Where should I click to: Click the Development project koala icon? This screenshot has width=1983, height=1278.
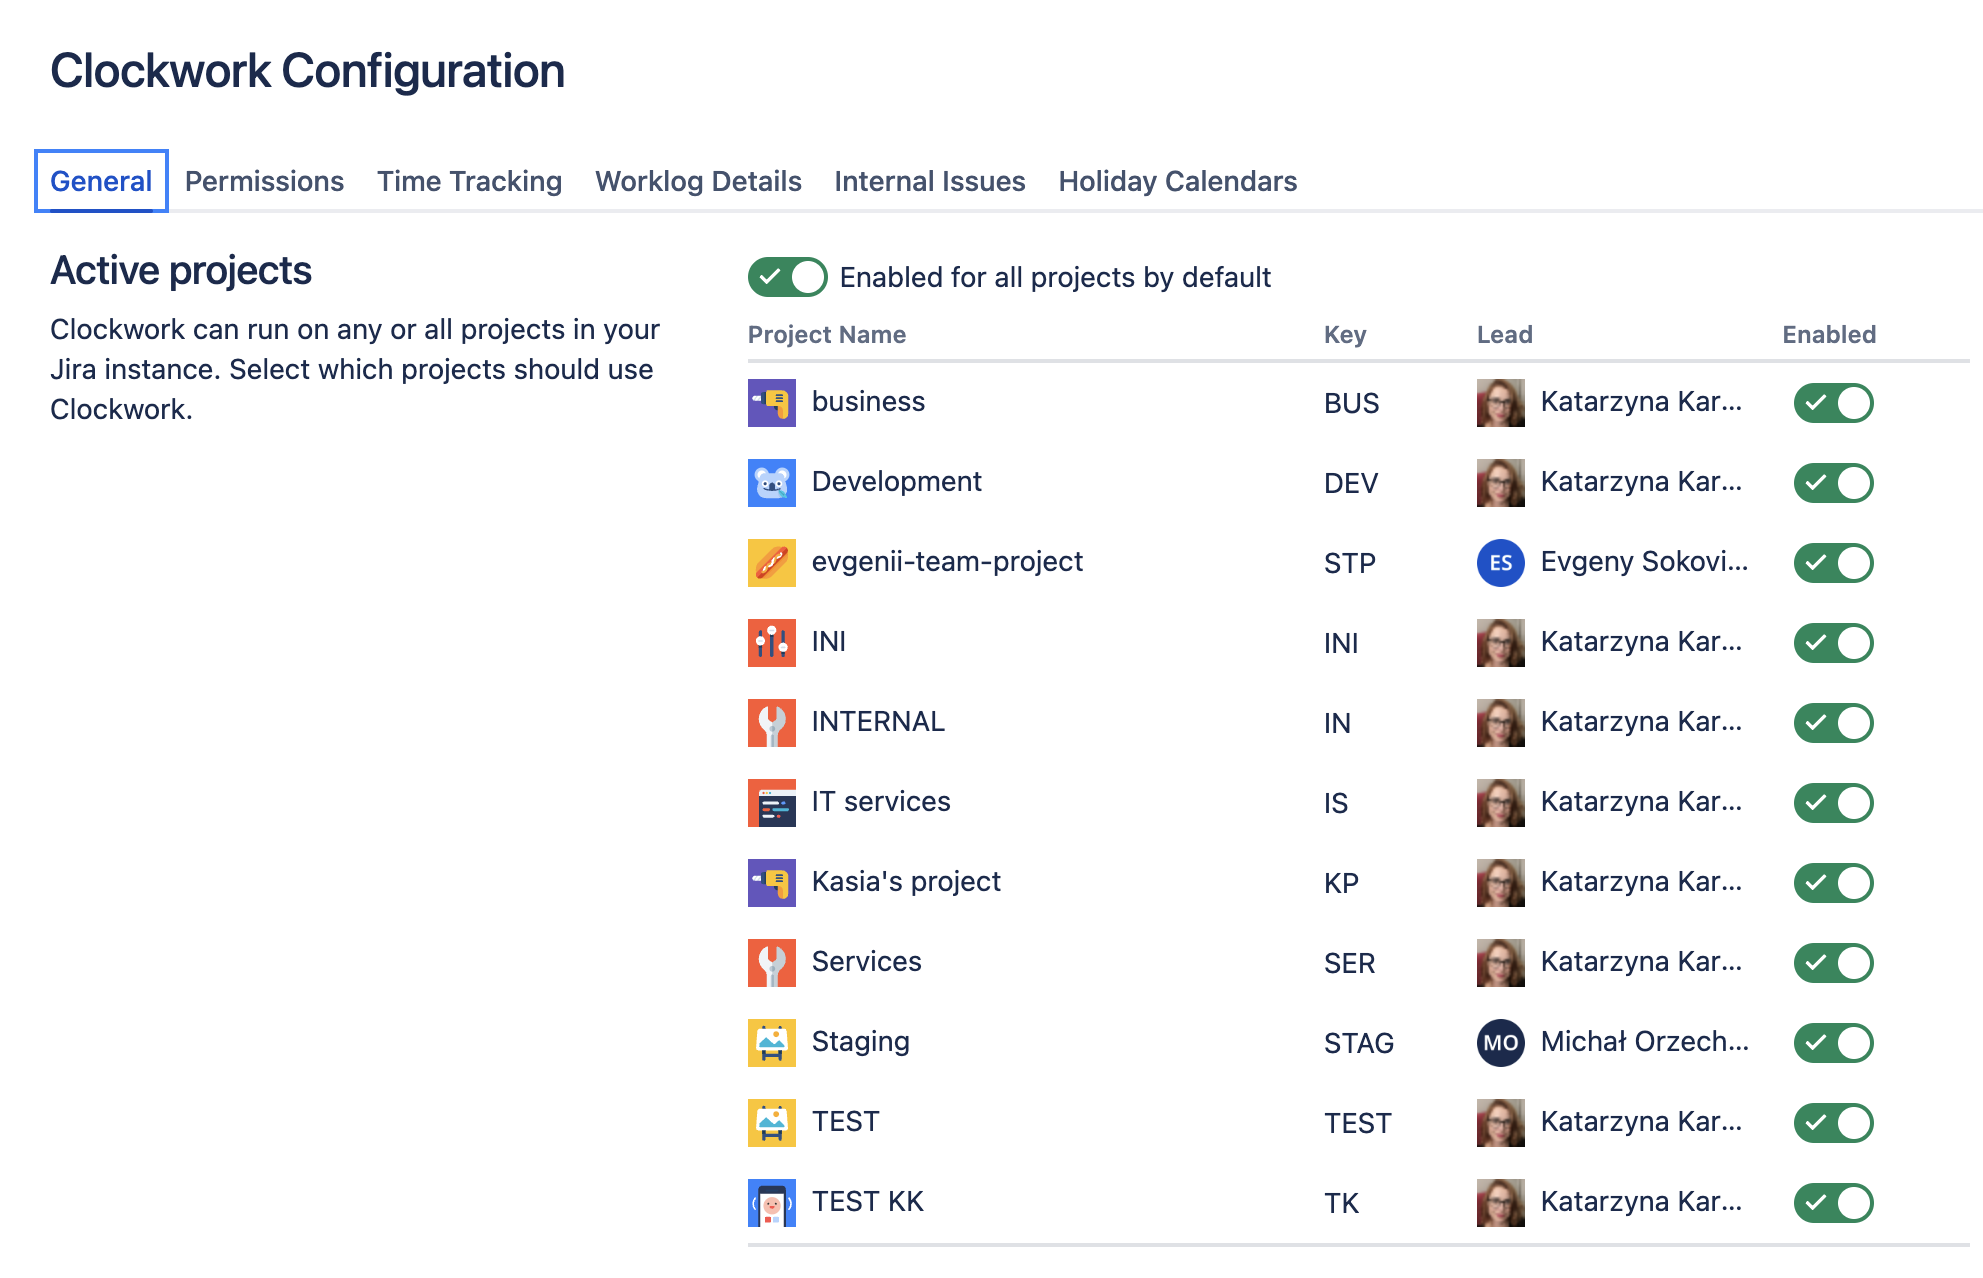point(771,483)
